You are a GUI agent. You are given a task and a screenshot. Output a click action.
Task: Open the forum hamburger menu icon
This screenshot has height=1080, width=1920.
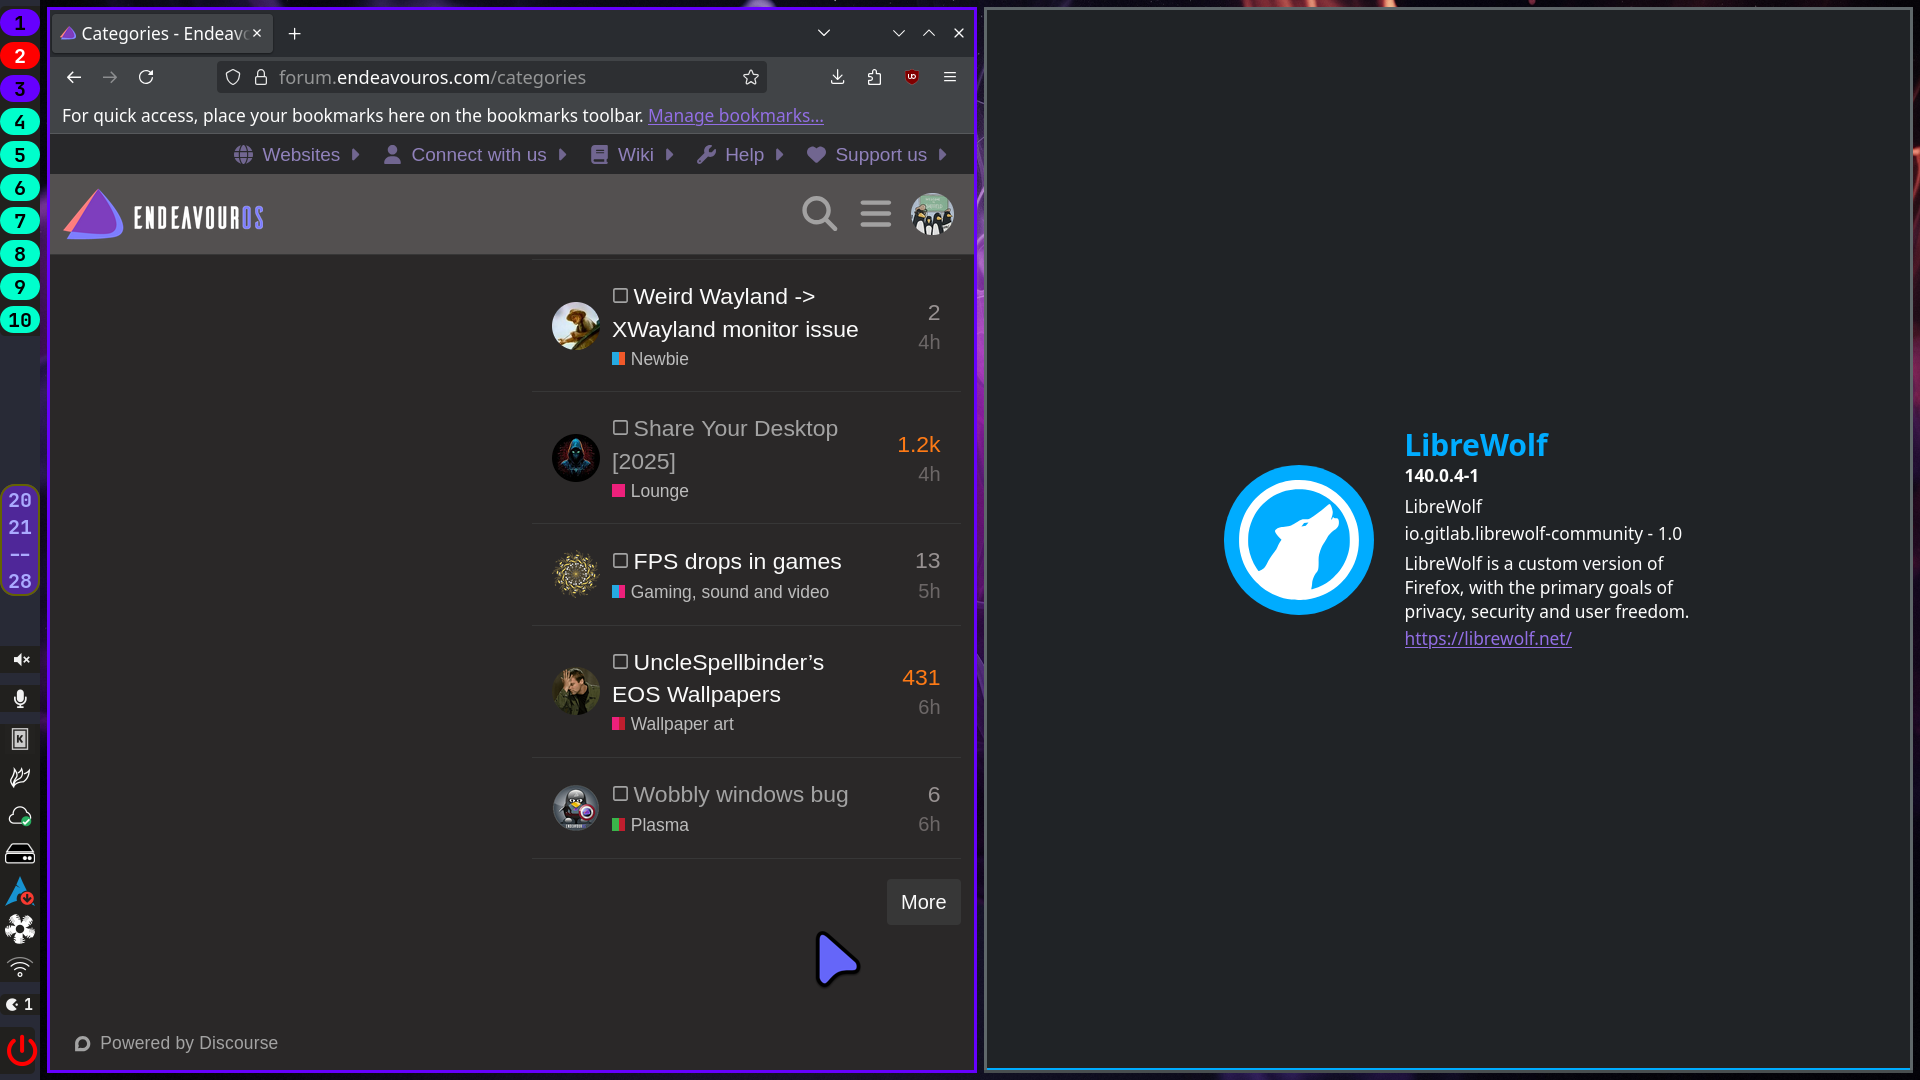tap(875, 213)
